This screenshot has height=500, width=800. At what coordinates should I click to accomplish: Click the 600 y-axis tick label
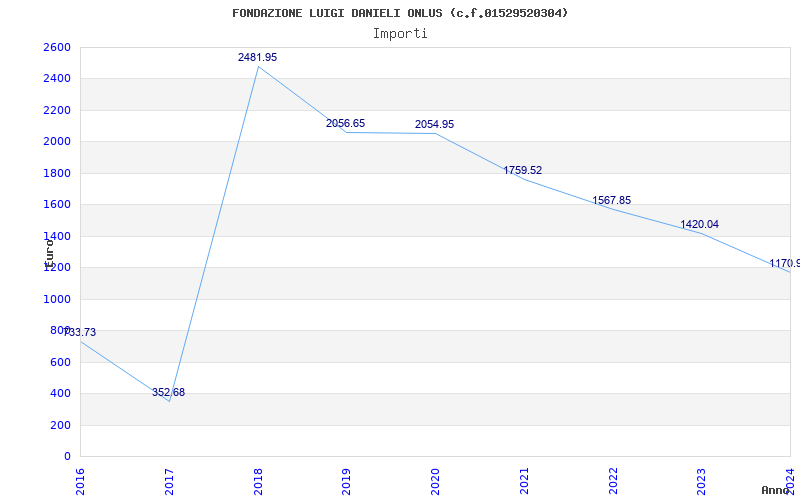(x=61, y=362)
